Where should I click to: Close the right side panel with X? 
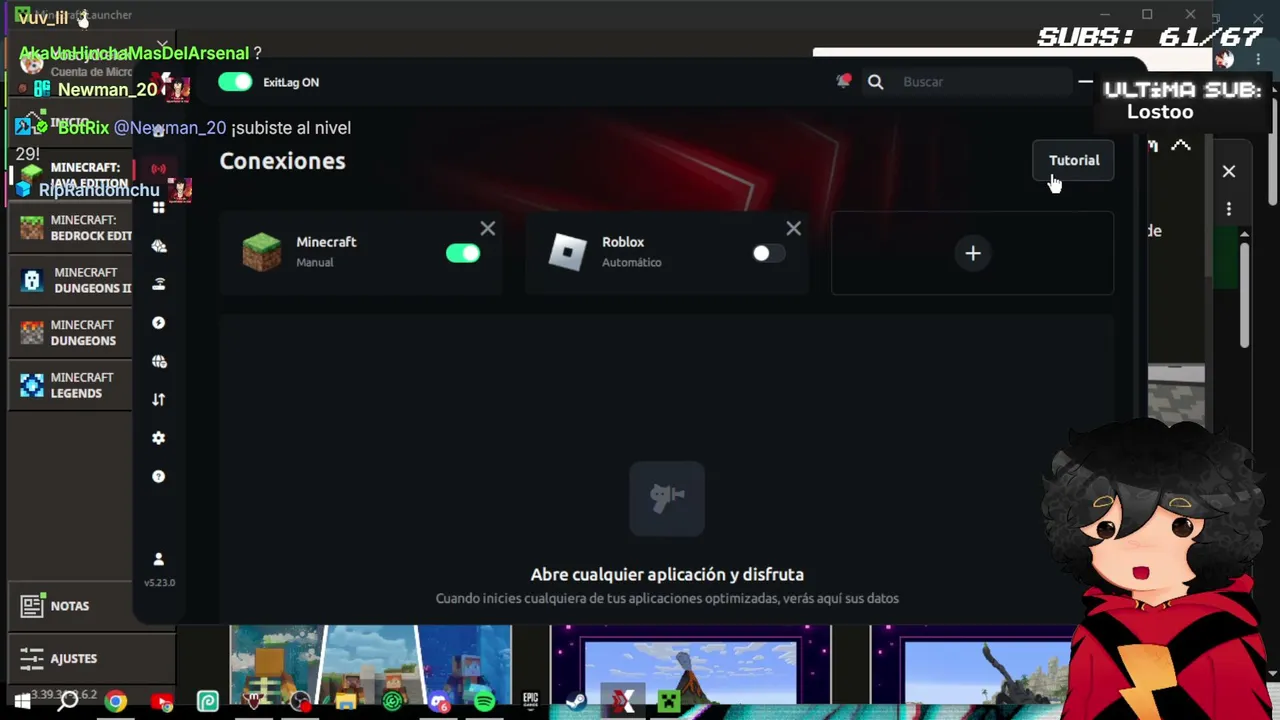coord(1229,172)
